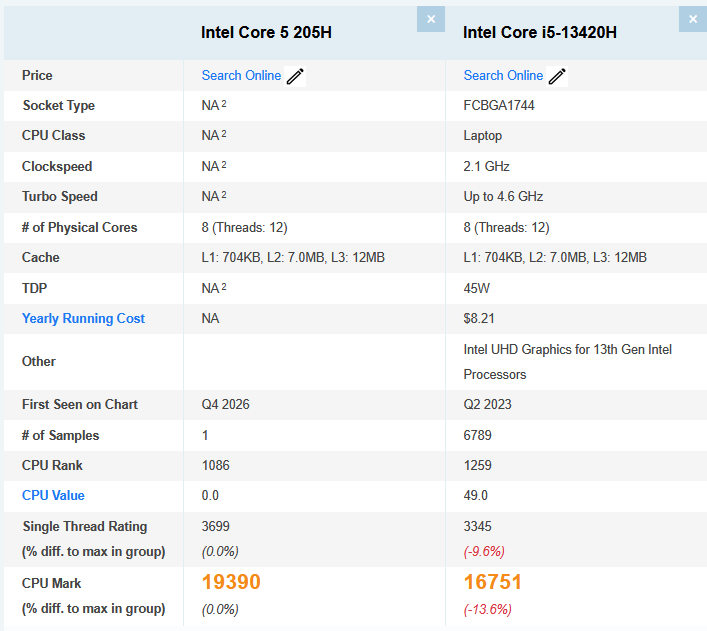Click the 45W TDP value
Screen dimensions: 707x631
pos(477,288)
